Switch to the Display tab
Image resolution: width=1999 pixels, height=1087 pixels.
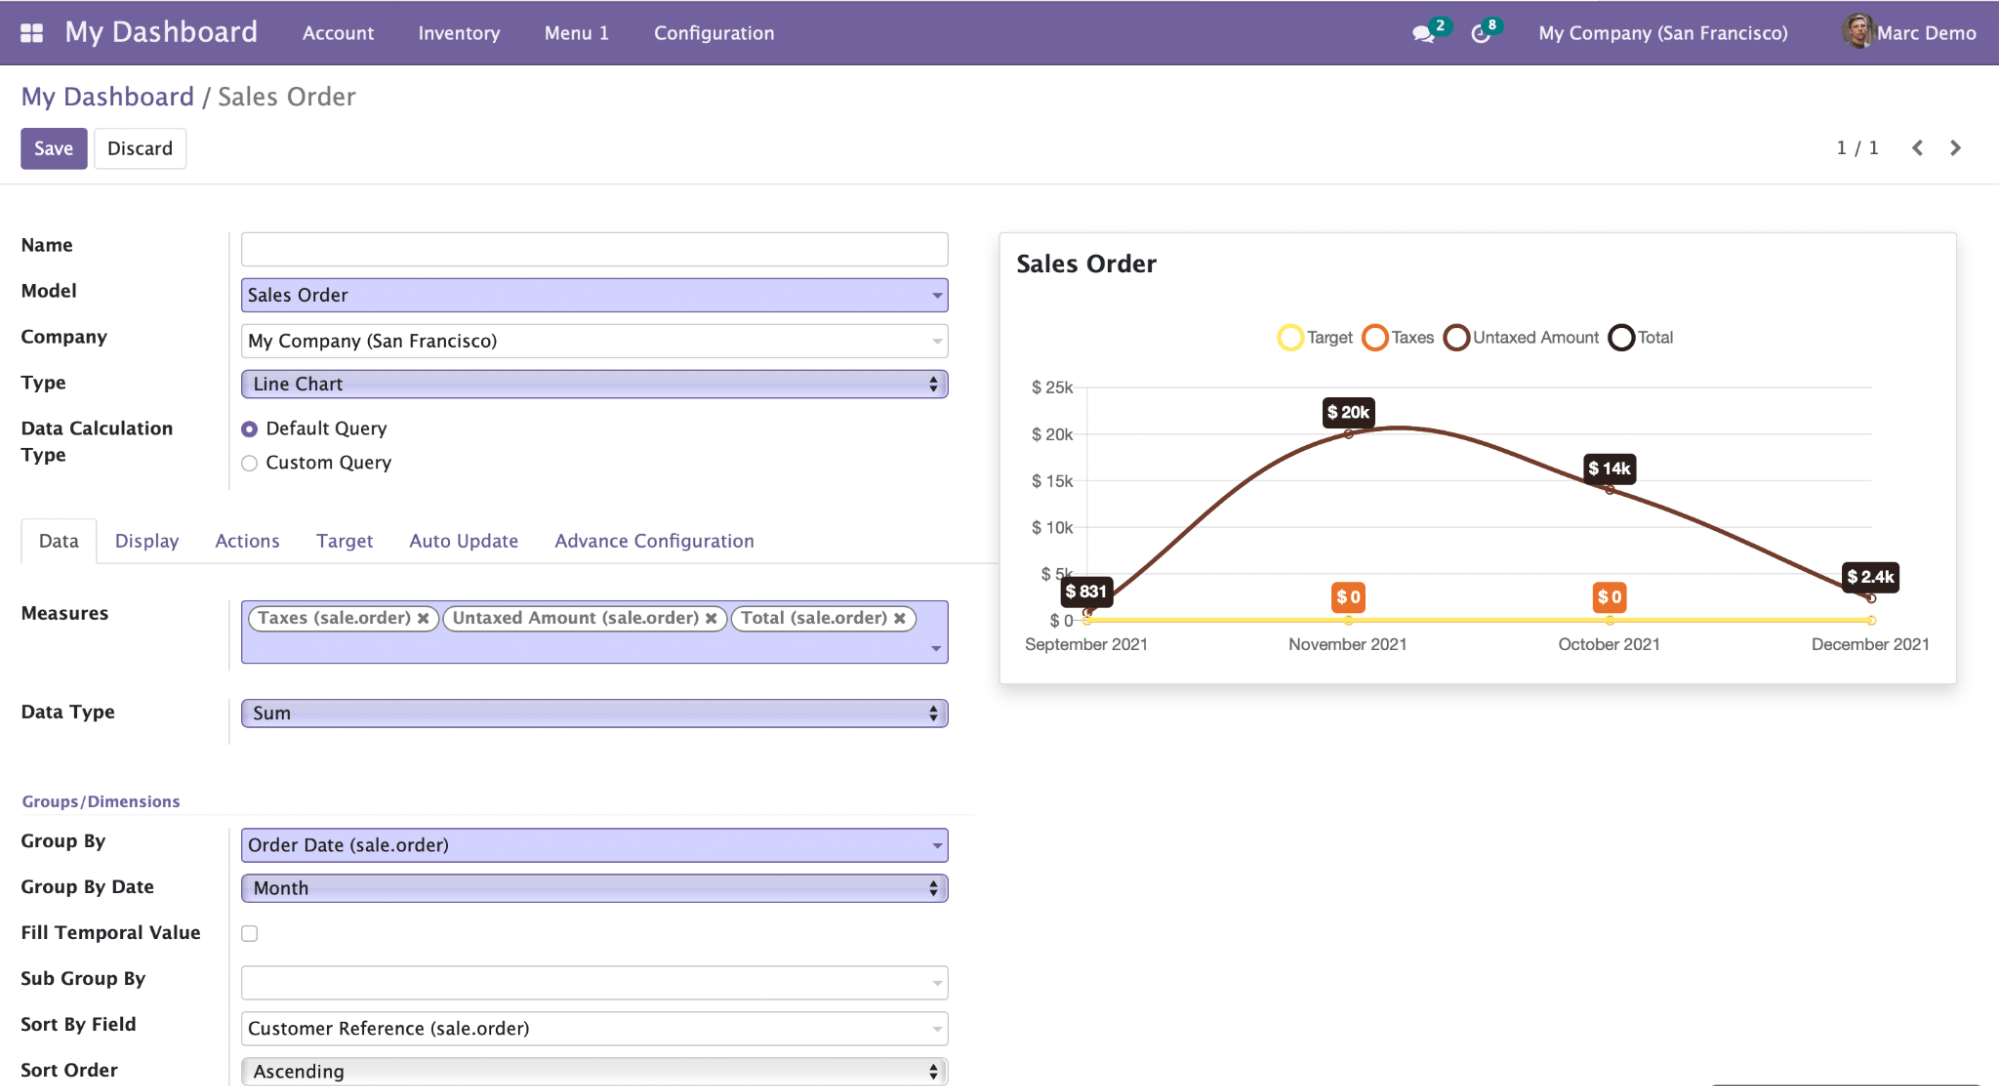pyautogui.click(x=147, y=541)
